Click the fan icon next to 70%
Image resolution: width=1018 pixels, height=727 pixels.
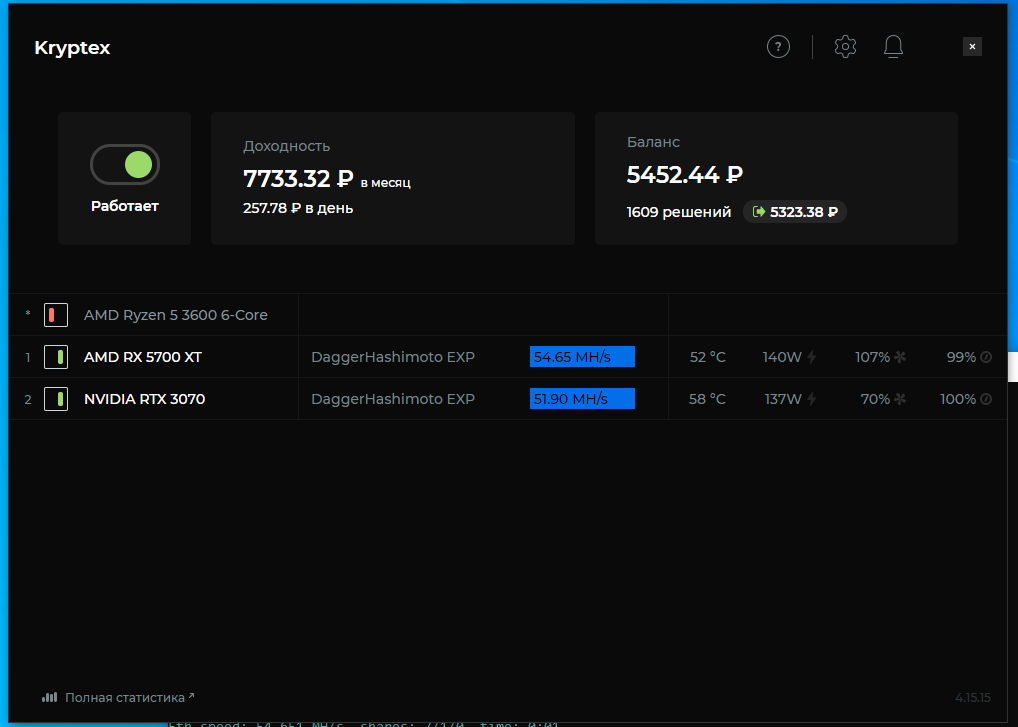click(x=900, y=399)
